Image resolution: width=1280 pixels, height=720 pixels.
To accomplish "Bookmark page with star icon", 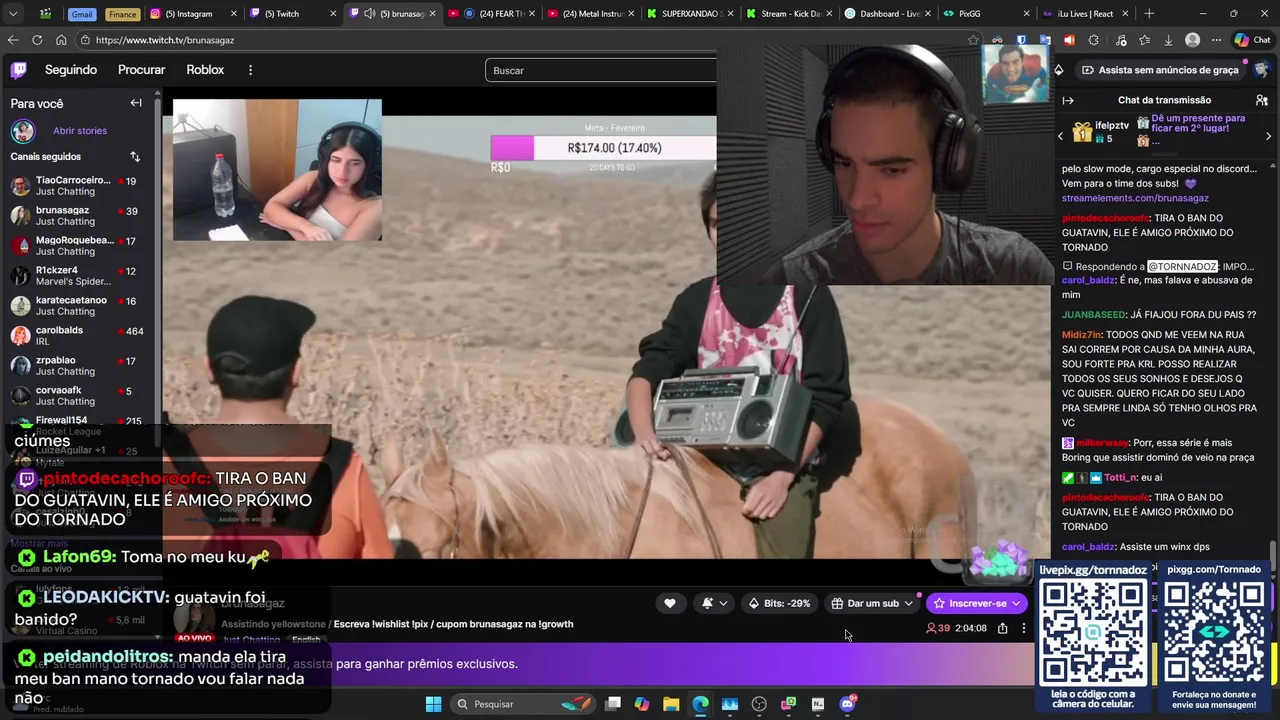I will click(973, 40).
